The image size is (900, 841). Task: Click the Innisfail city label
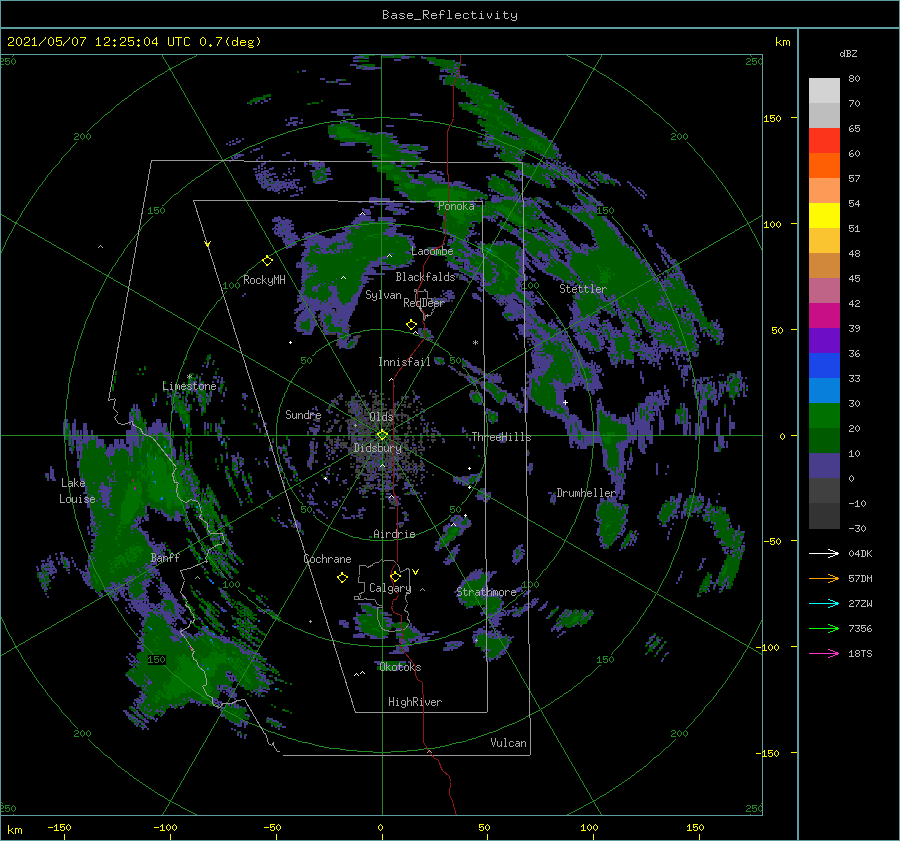tap(405, 362)
